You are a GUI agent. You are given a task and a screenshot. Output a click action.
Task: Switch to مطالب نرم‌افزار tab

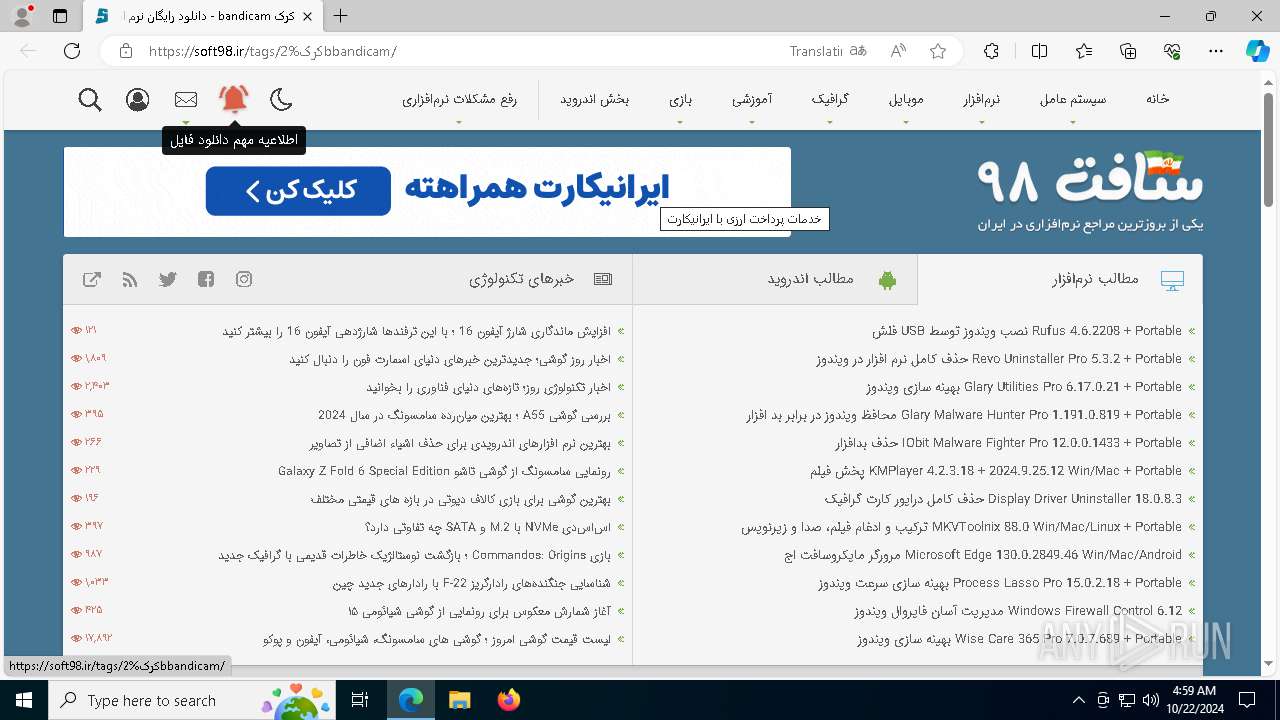pyautogui.click(x=1060, y=280)
